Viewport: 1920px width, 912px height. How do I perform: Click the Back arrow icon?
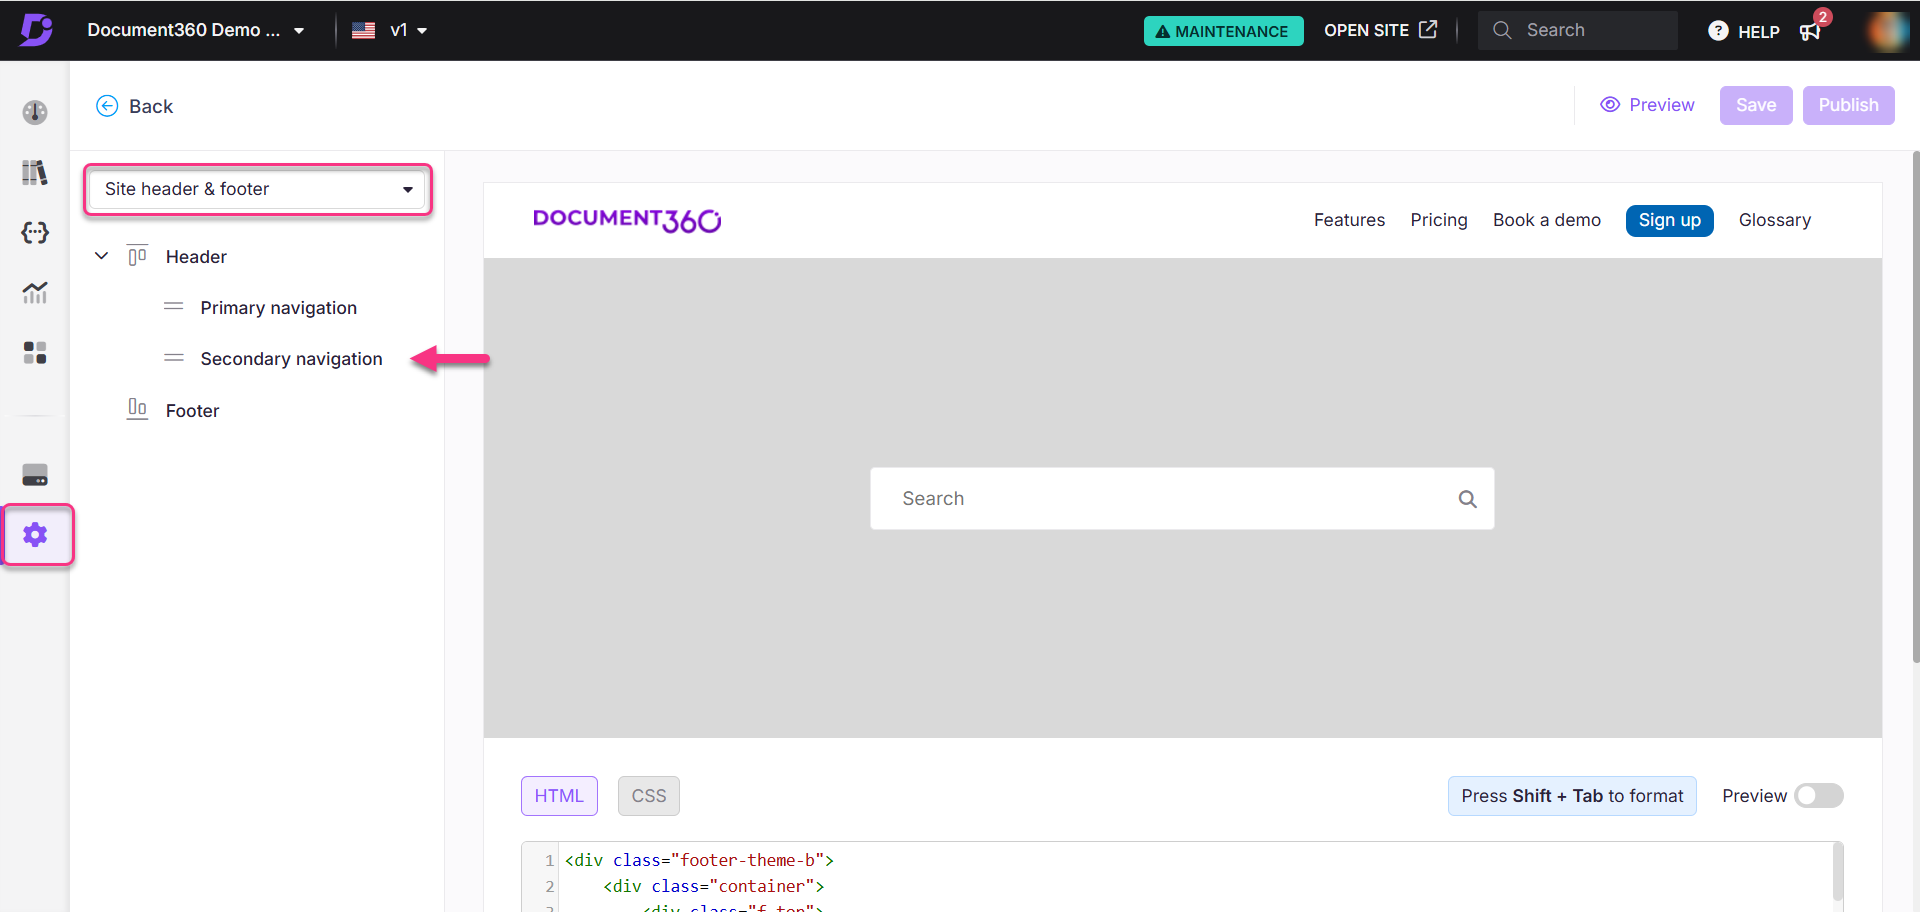107,106
